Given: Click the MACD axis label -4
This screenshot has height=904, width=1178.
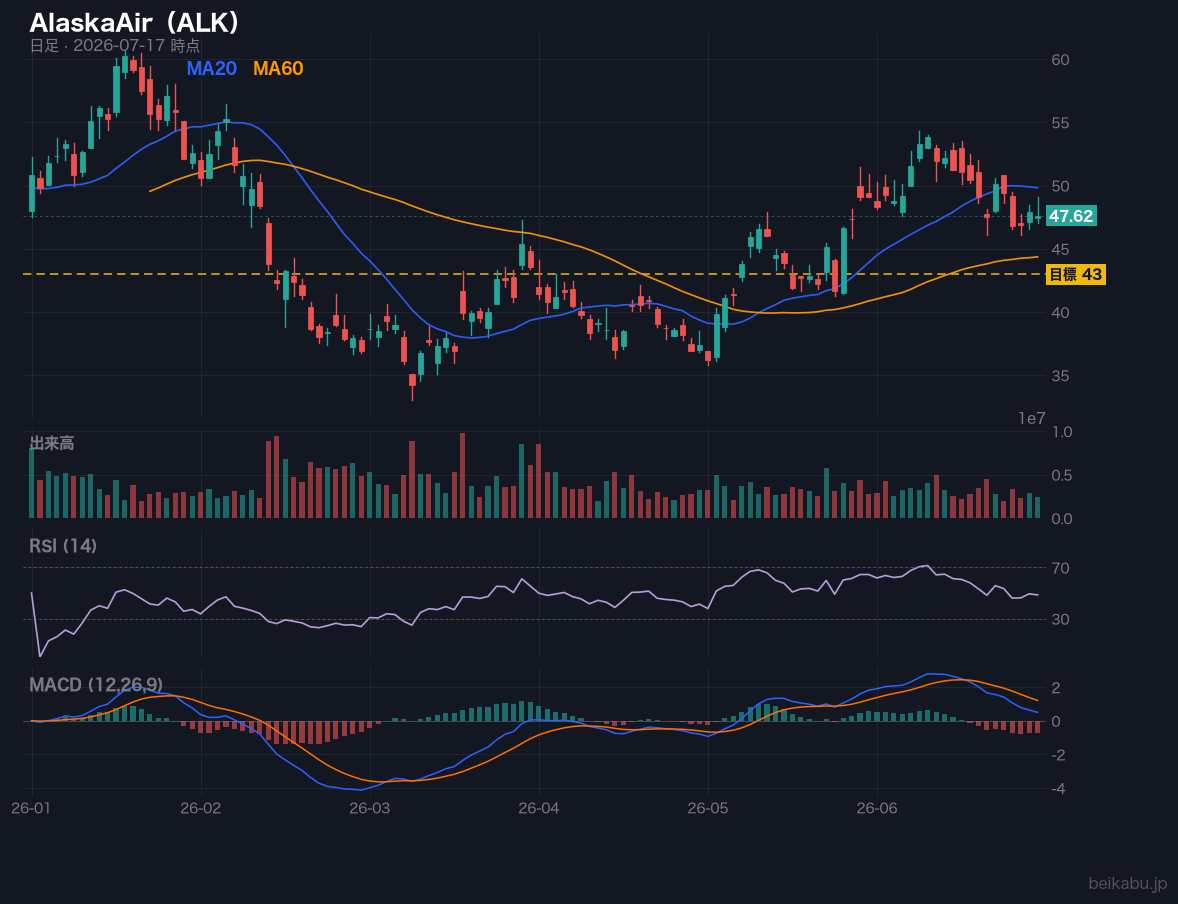Looking at the screenshot, I should [1058, 789].
